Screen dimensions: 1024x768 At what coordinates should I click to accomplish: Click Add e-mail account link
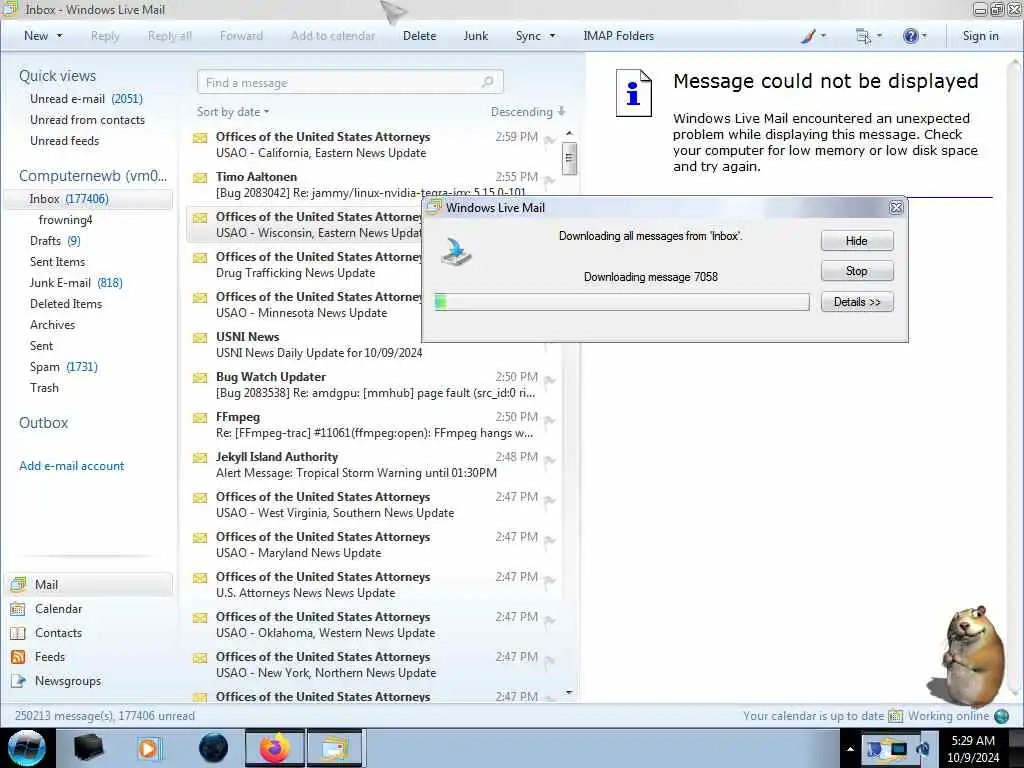pos(72,466)
